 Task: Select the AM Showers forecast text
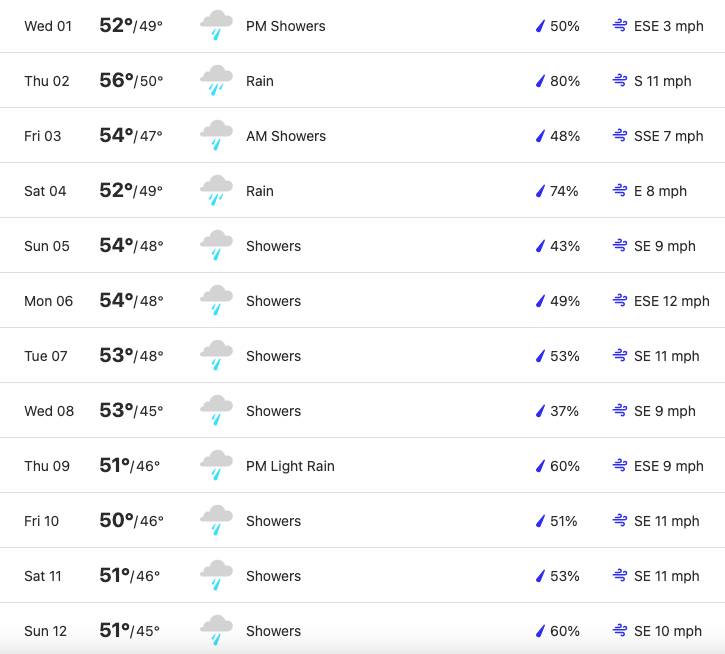286,136
